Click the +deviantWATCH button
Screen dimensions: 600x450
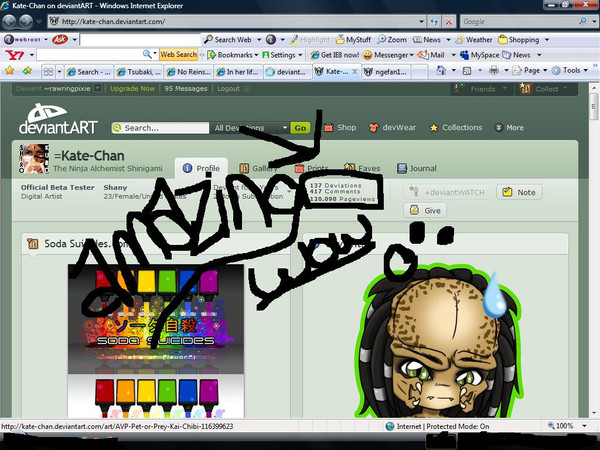tap(447, 192)
